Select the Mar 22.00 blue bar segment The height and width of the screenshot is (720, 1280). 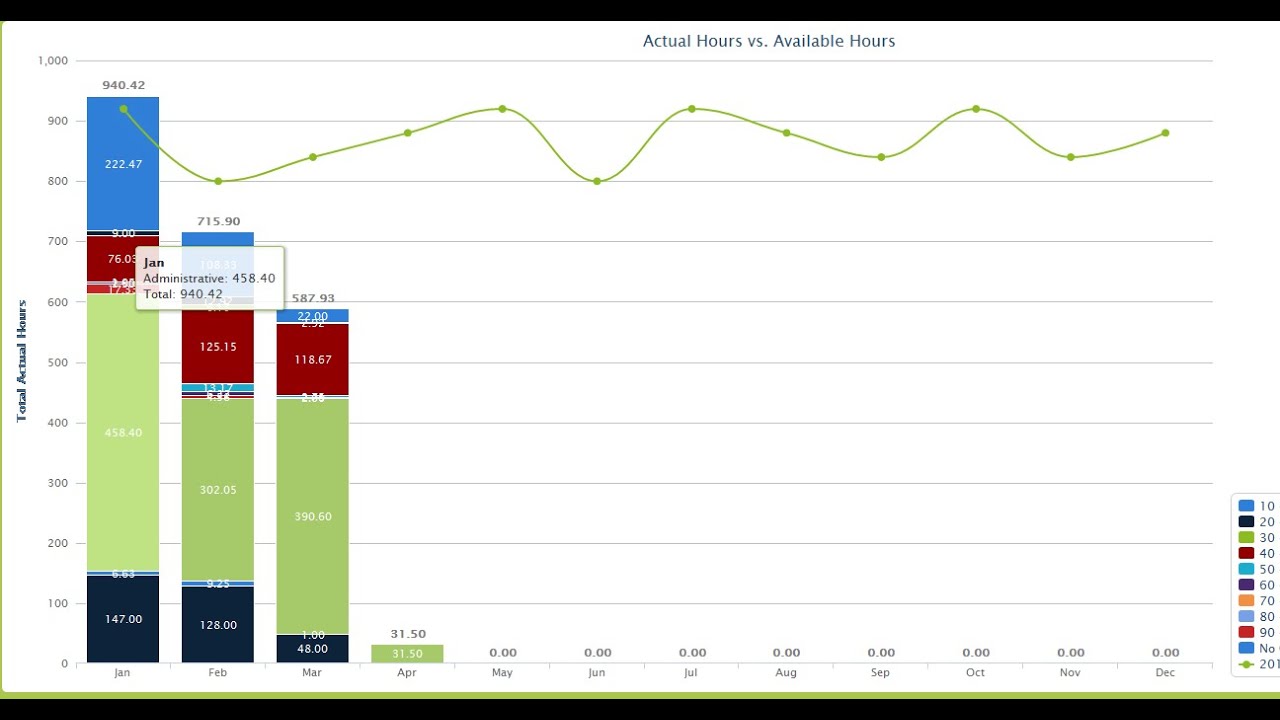313,316
